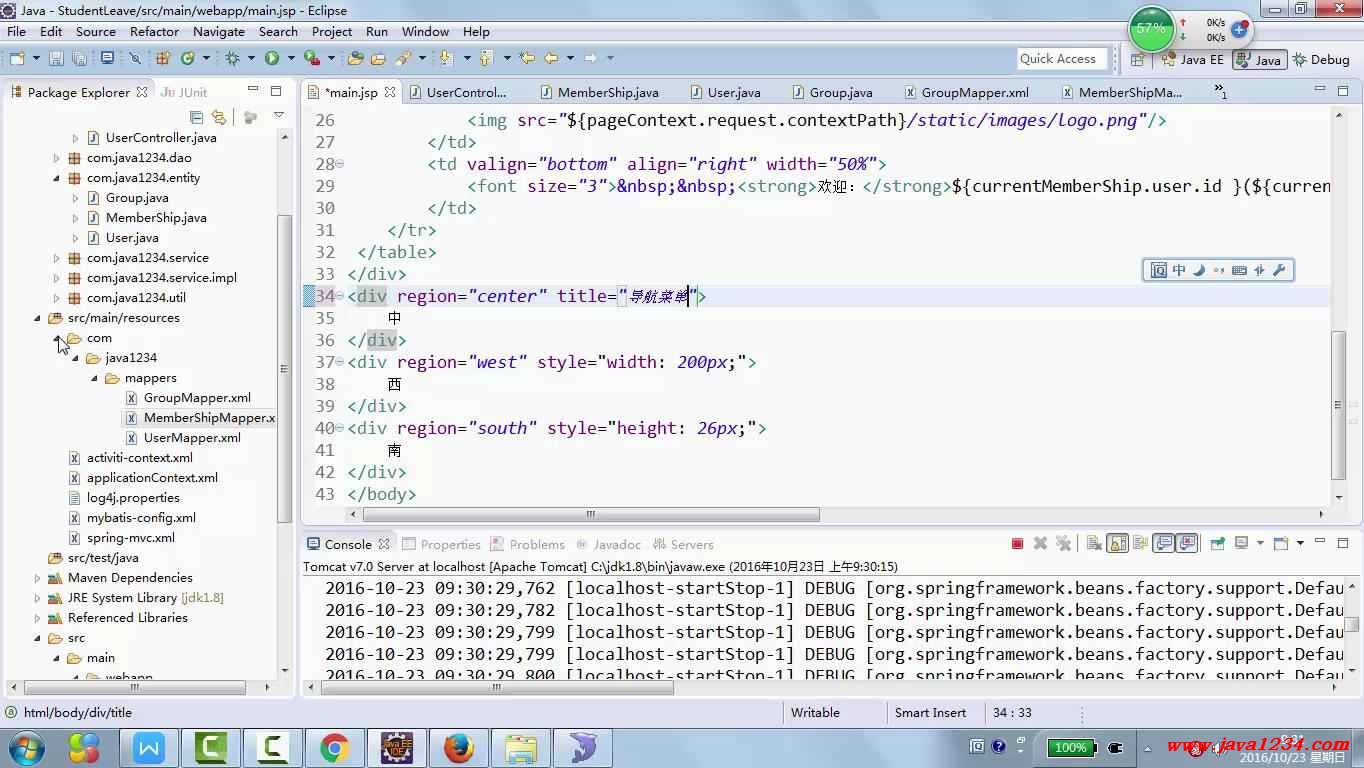Click the Run Last Tool icon
The height and width of the screenshot is (768, 1364).
(311, 59)
